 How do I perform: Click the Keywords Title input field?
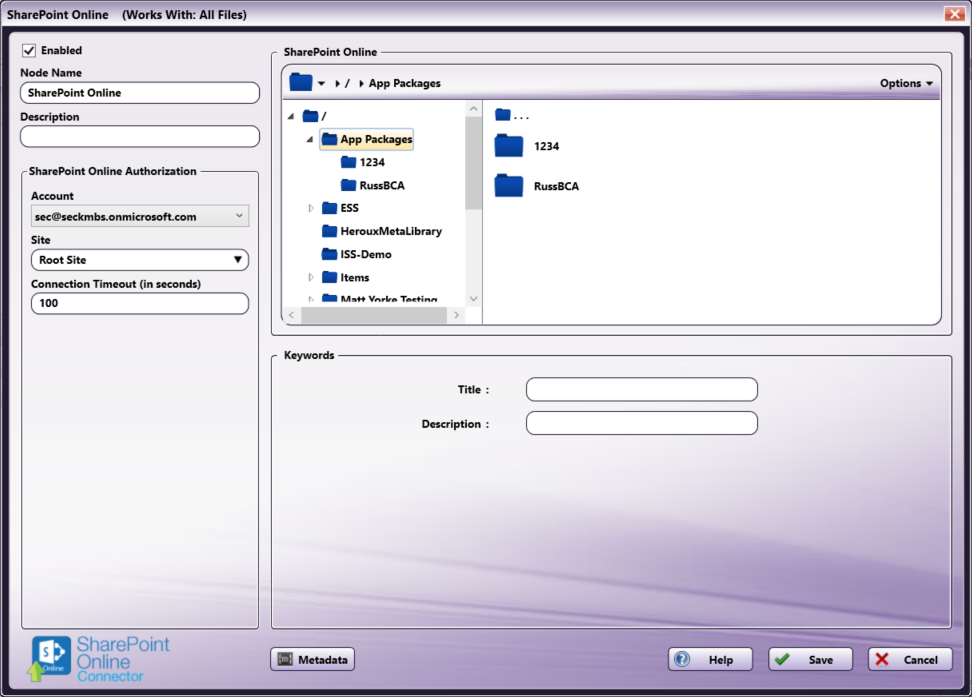click(642, 389)
